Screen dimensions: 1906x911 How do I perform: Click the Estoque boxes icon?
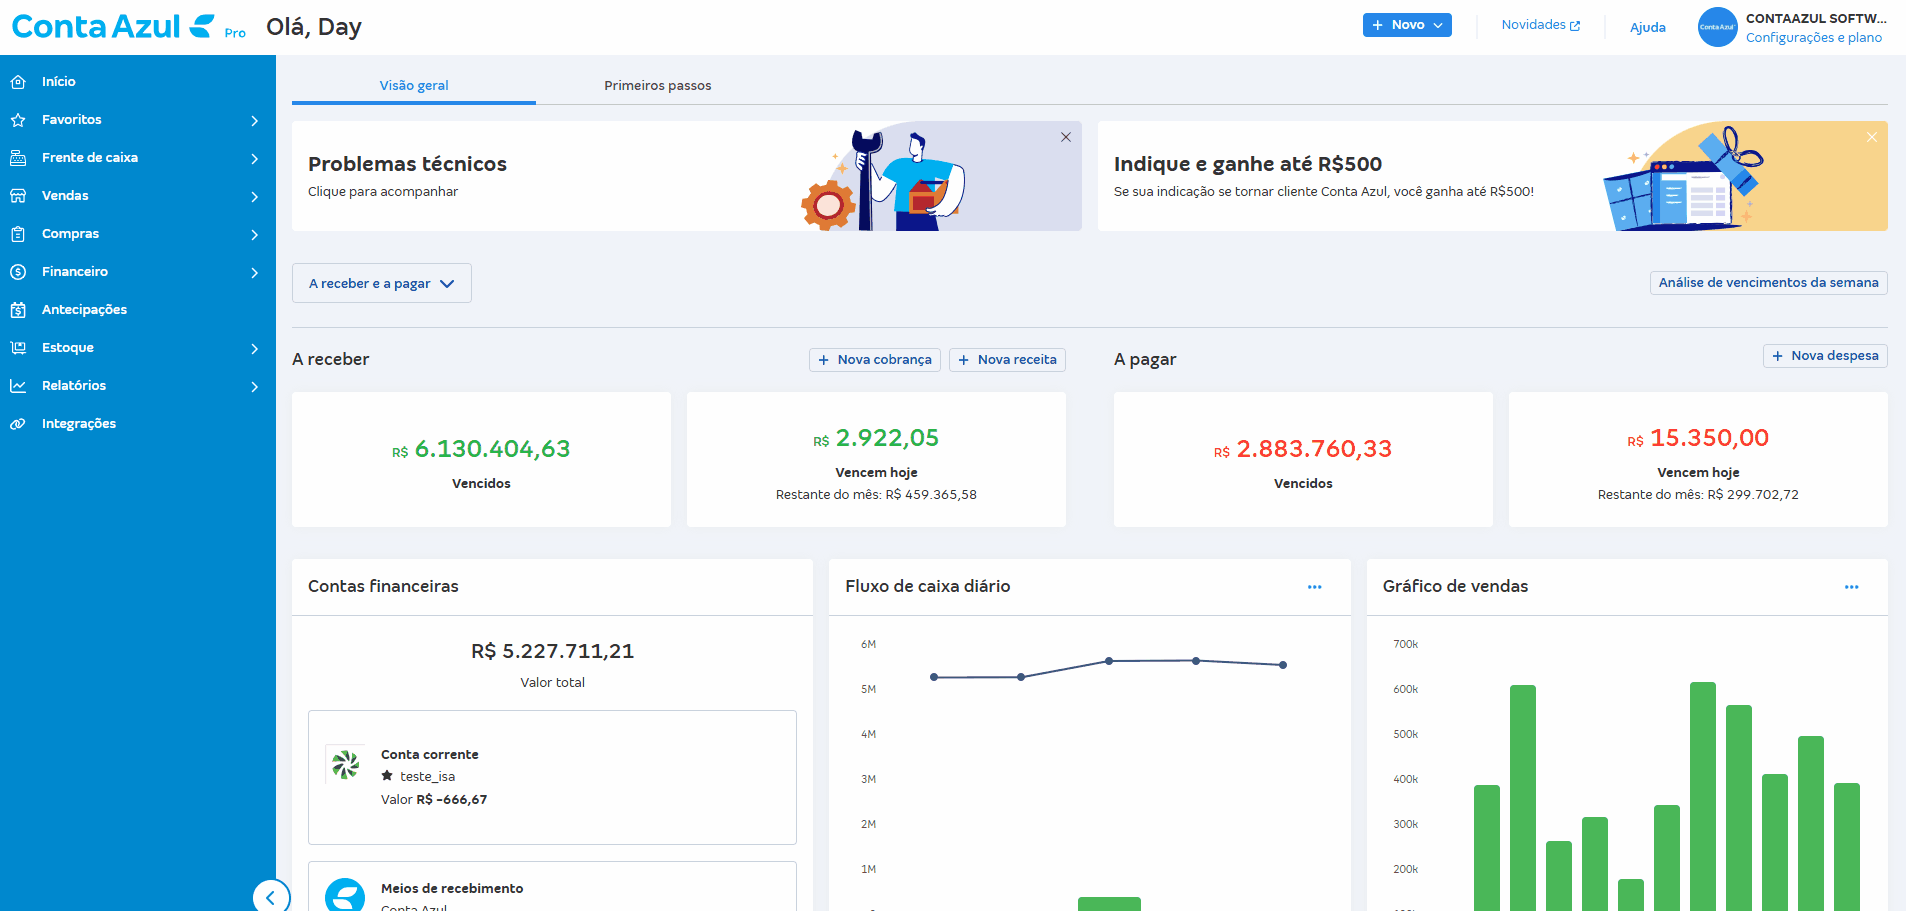[x=18, y=348]
